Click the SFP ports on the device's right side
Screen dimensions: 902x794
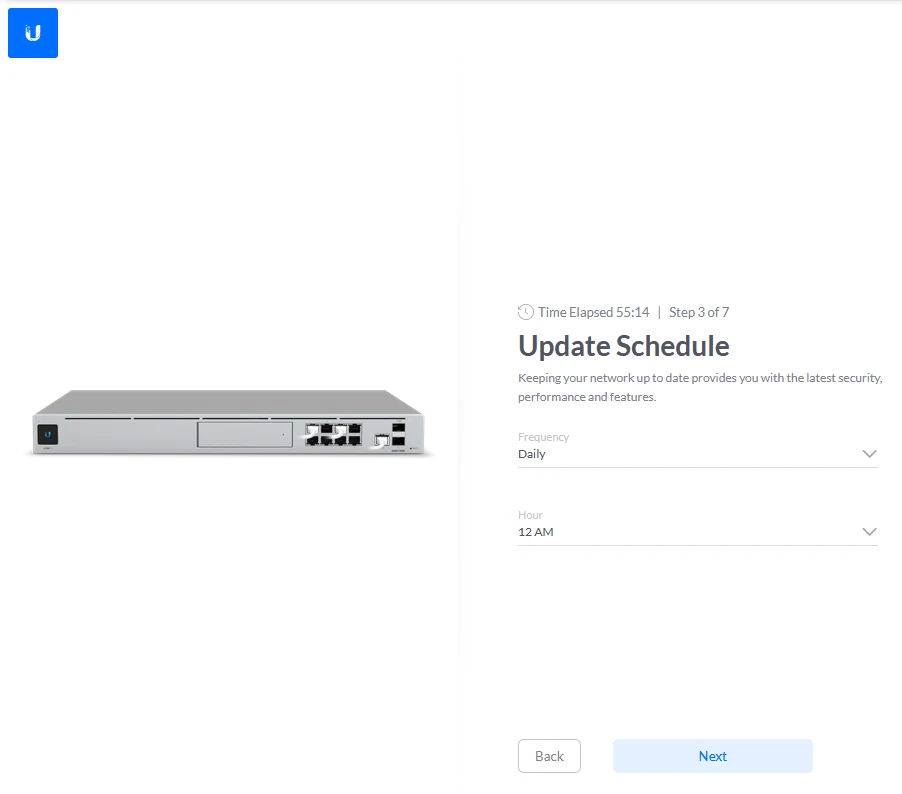400,434
